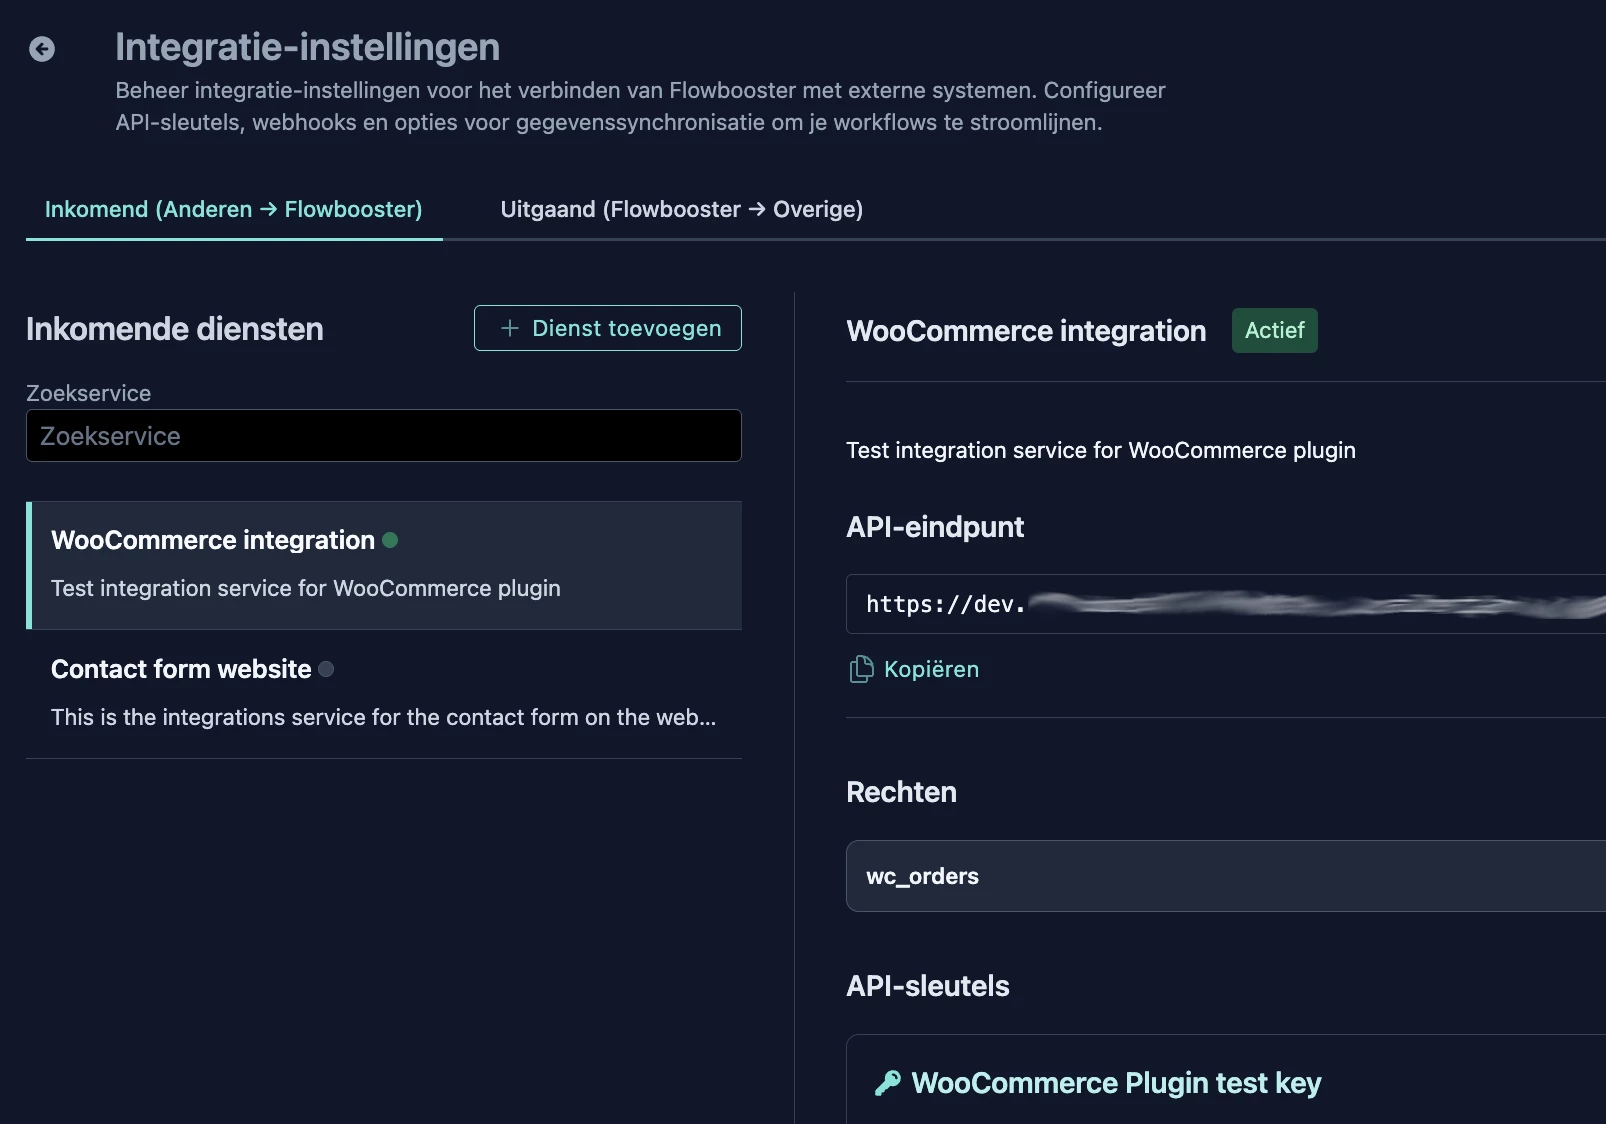Switch to Uitgaand (Flowbooster → Overige) tab
Screen dimensions: 1606x1124
click(682, 209)
